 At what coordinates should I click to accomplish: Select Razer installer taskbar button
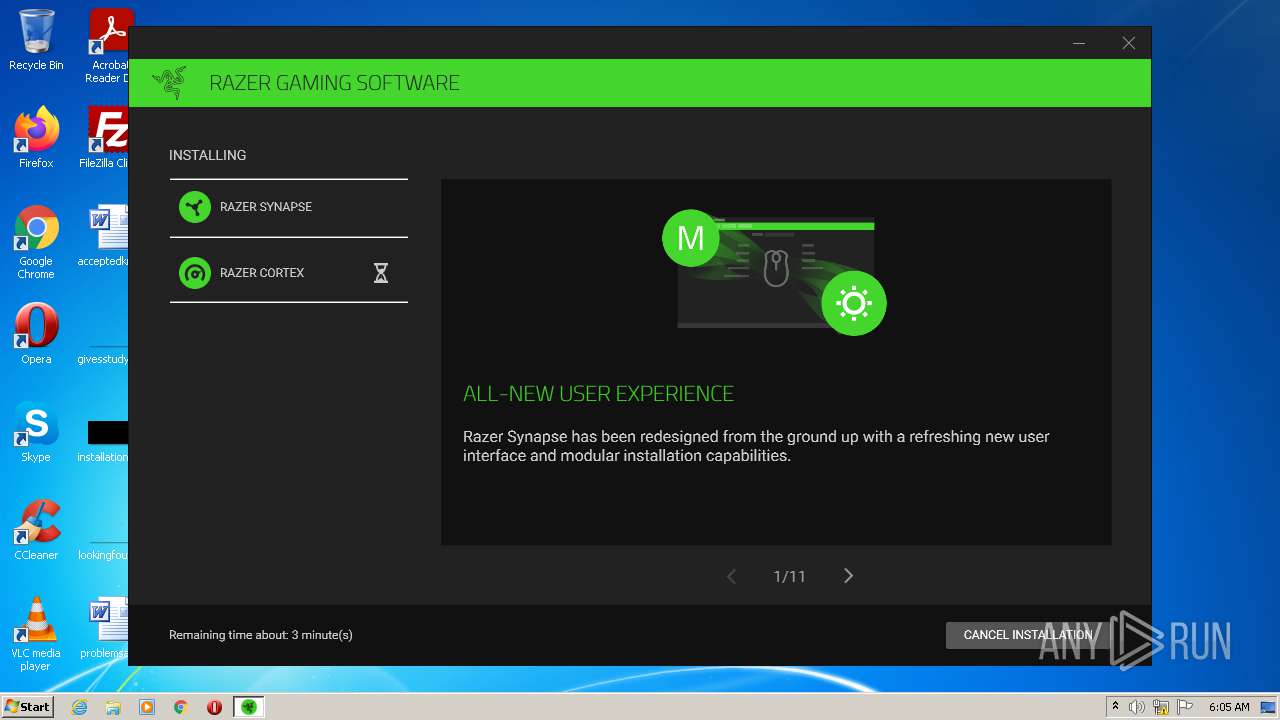[x=248, y=707]
